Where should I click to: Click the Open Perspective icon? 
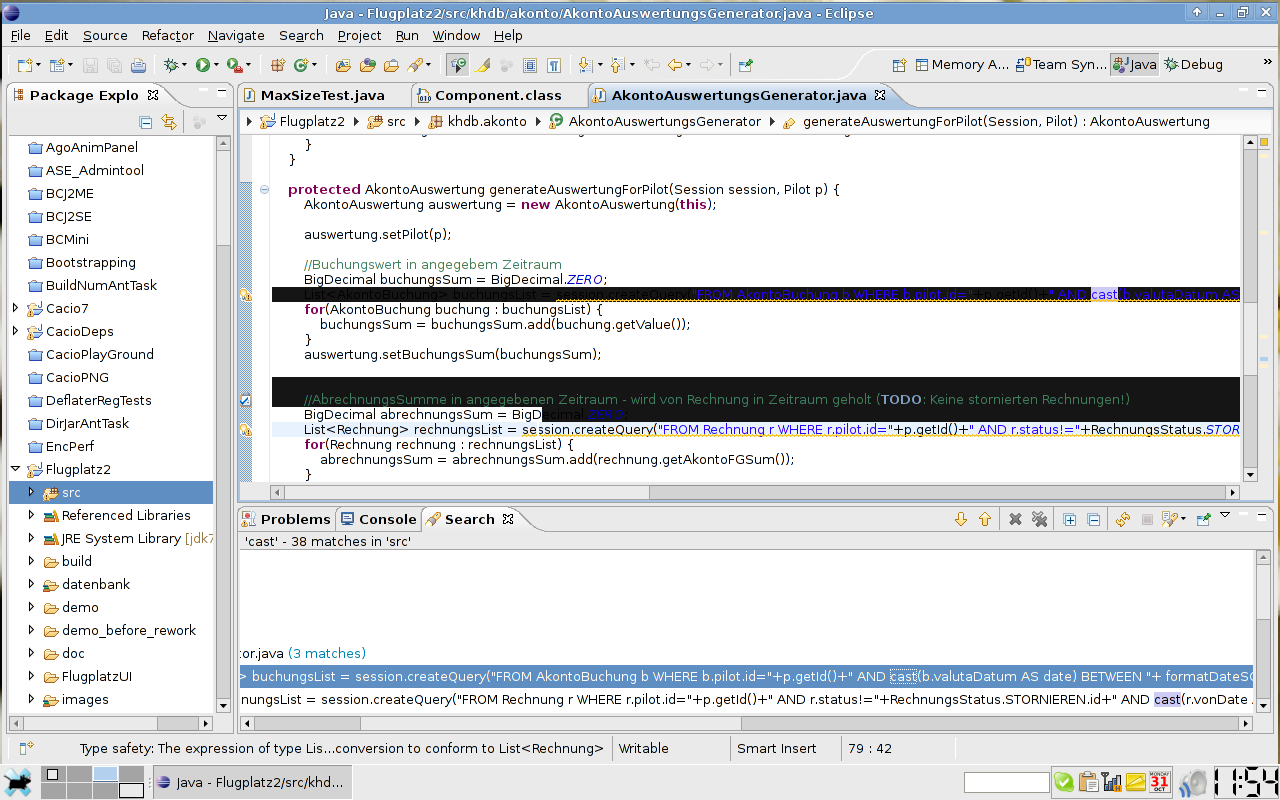pyautogui.click(x=899, y=65)
